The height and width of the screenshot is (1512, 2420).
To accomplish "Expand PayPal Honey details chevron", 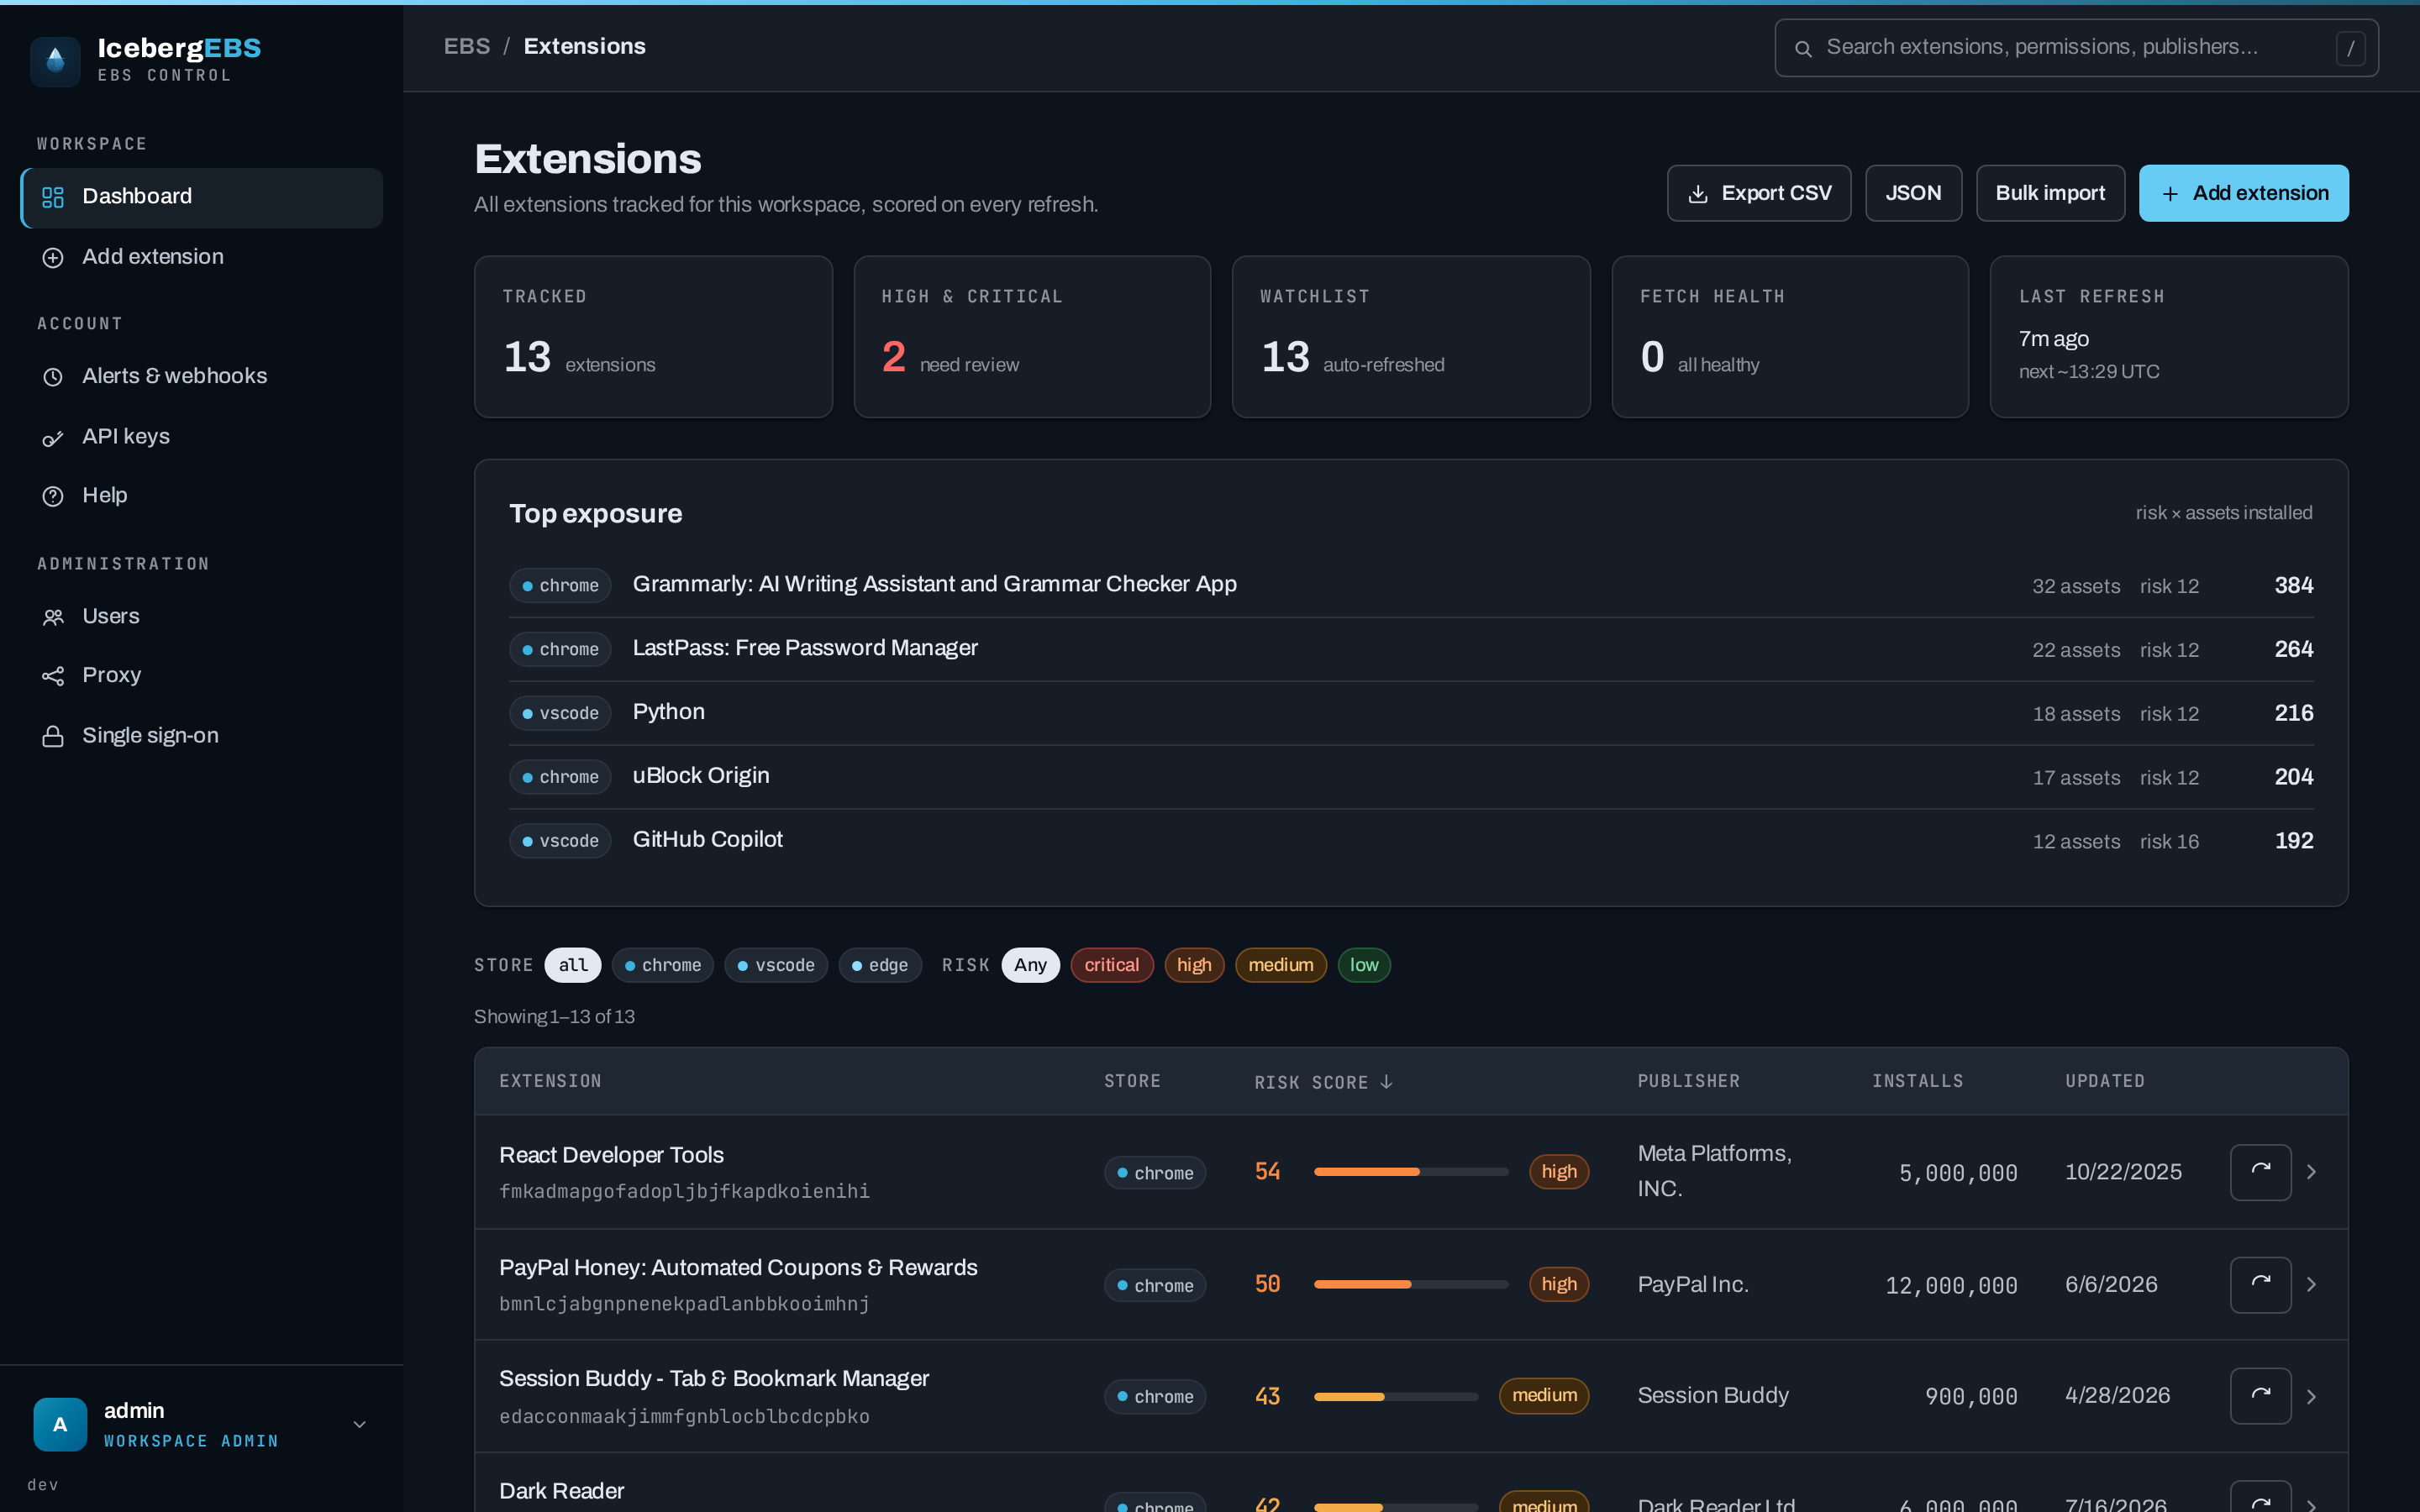I will 2312,1284.
